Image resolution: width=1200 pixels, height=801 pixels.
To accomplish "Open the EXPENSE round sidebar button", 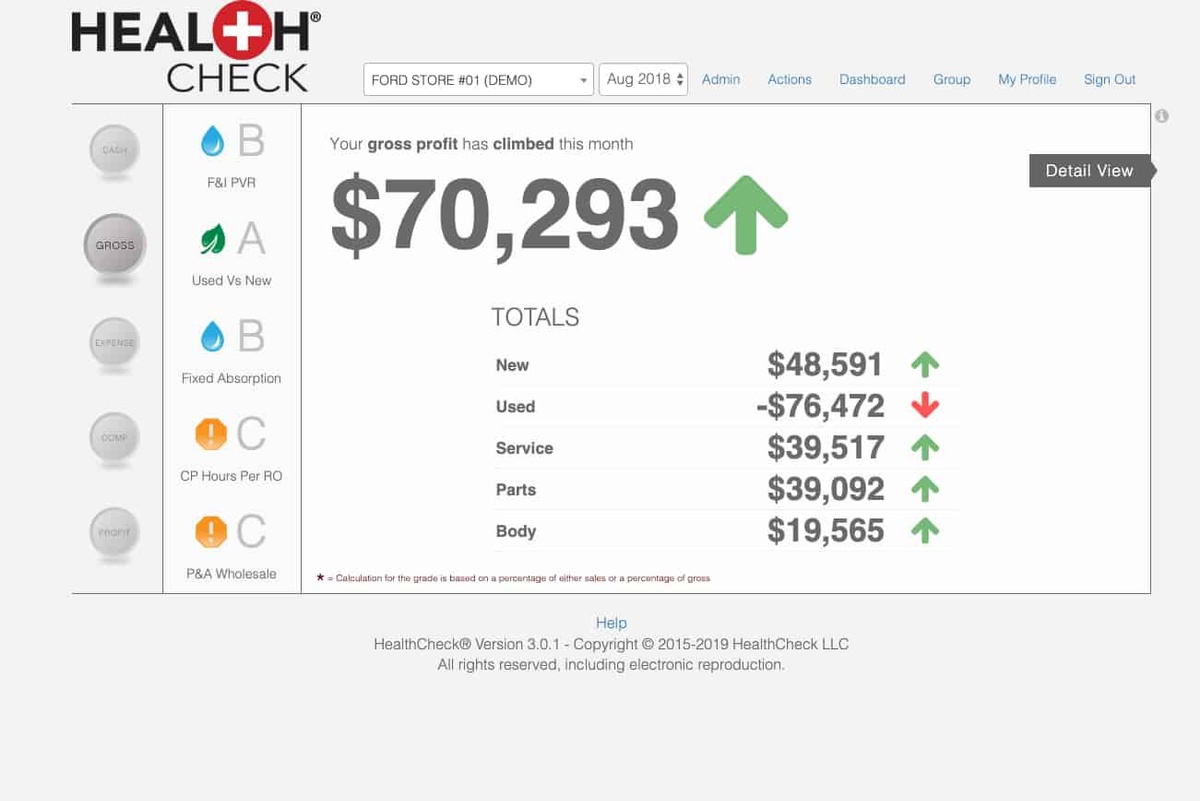I will pos(115,342).
